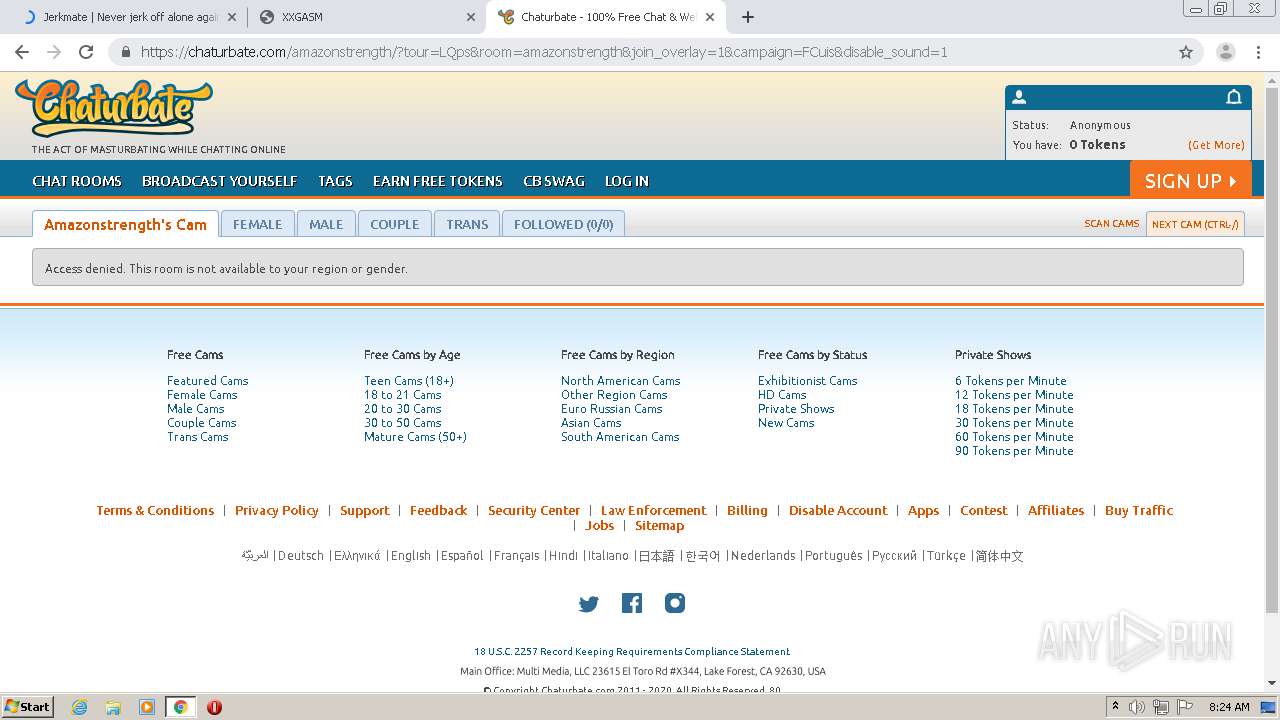Image resolution: width=1280 pixels, height=720 pixels.
Task: Select the TRANS tab
Action: tap(467, 224)
